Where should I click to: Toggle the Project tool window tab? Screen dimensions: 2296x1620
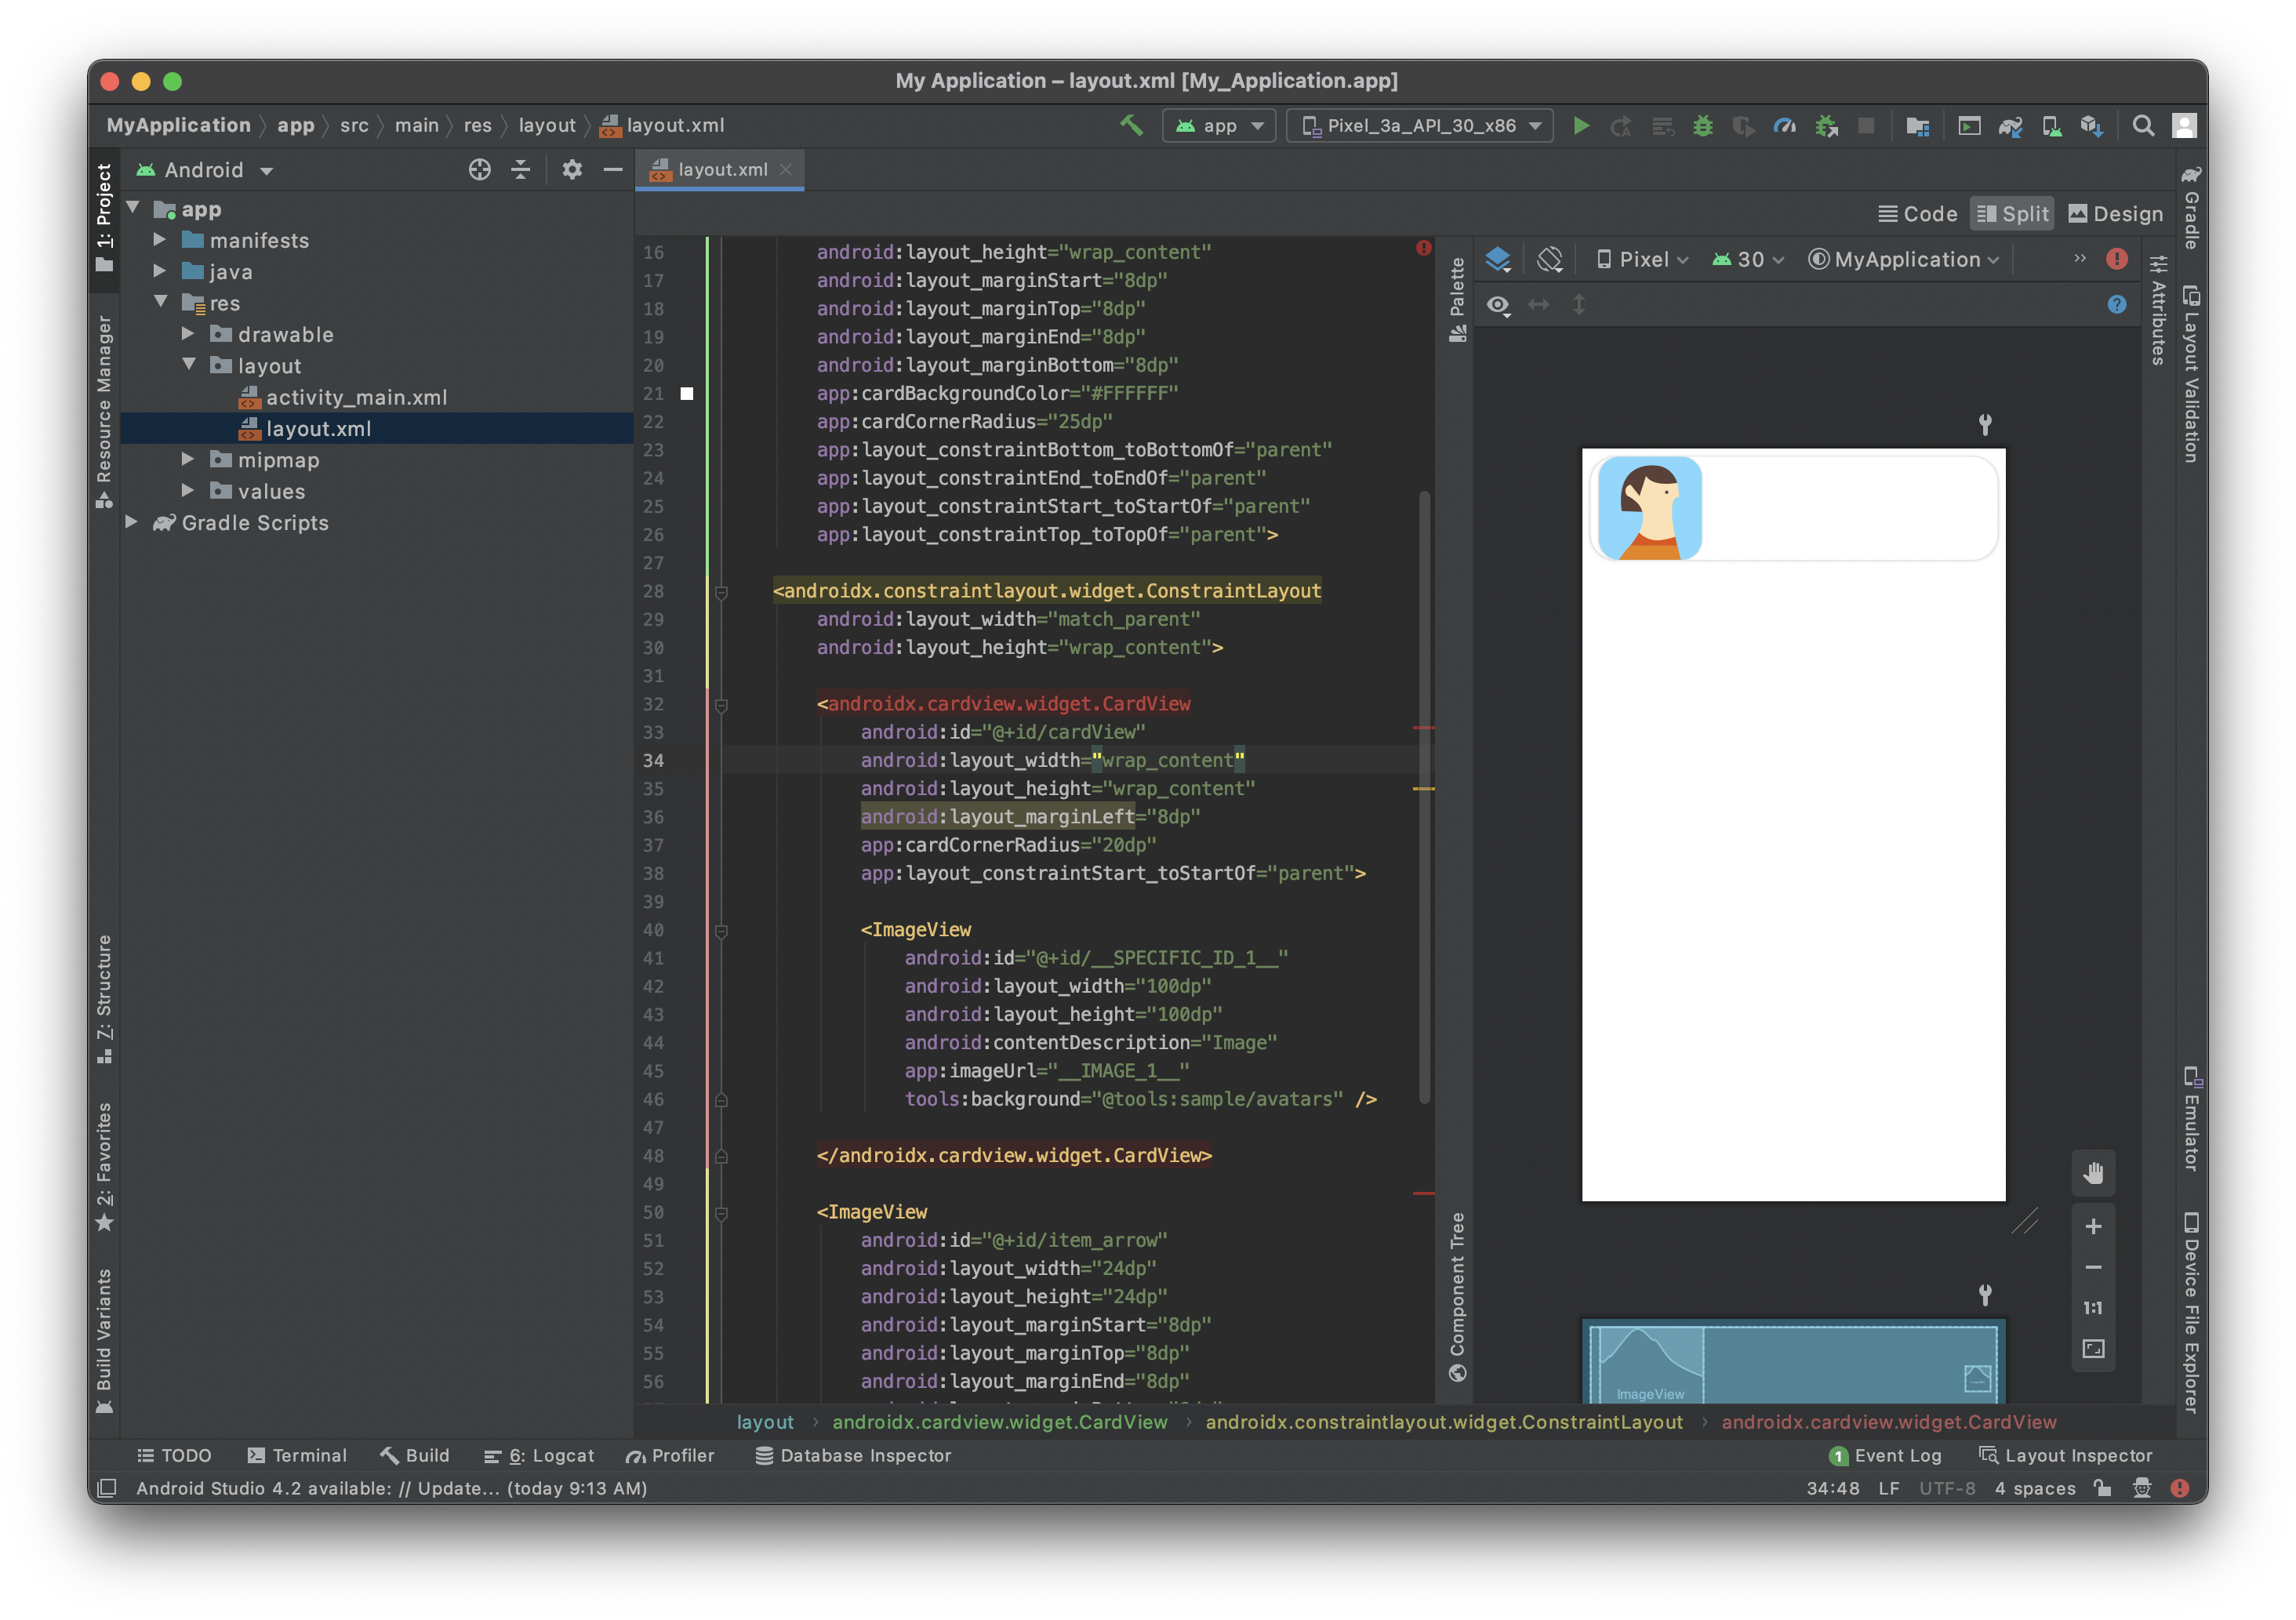click(x=104, y=219)
